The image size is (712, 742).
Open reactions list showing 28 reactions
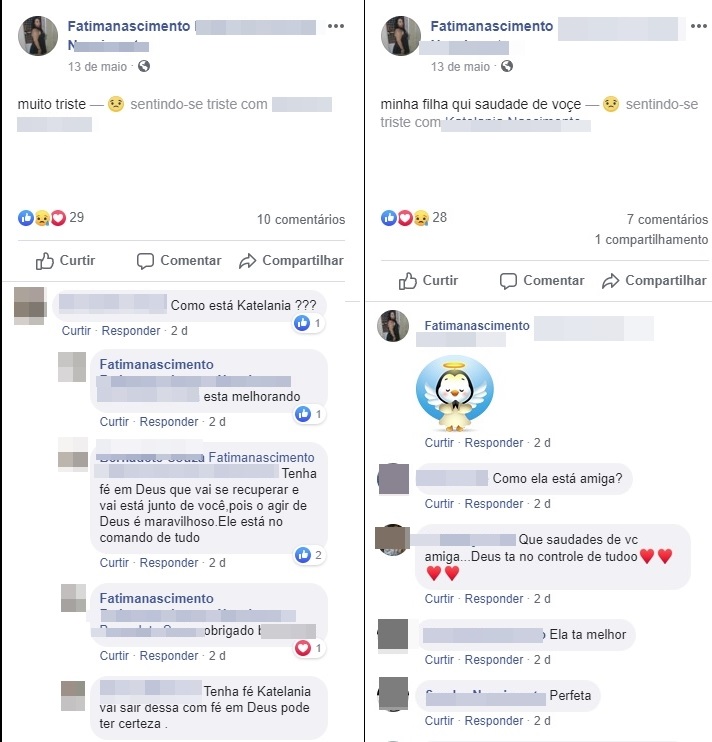[x=414, y=218]
